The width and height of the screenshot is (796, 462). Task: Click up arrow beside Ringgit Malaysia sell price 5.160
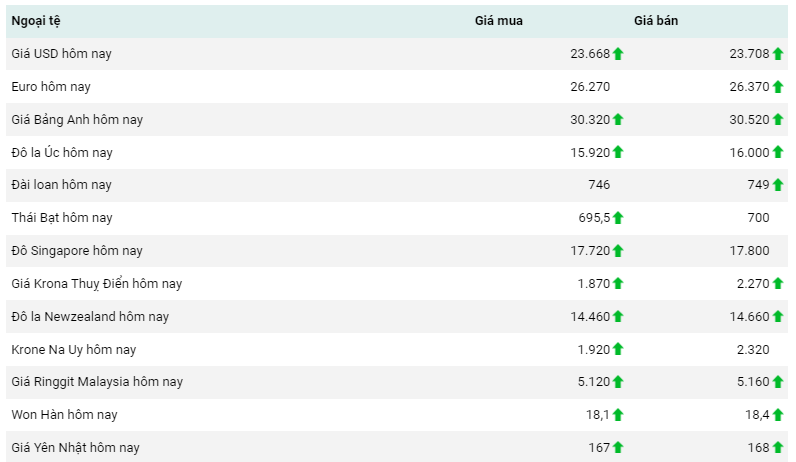(x=778, y=382)
